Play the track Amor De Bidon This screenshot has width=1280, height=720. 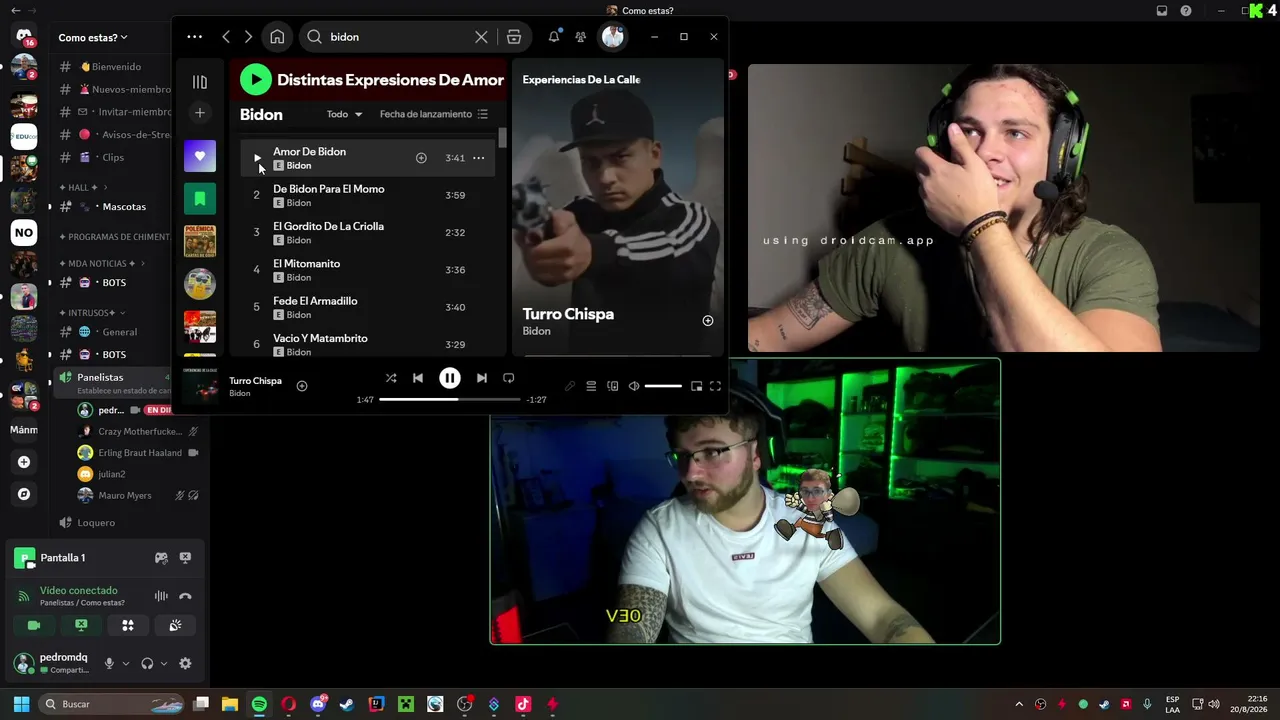(x=256, y=158)
